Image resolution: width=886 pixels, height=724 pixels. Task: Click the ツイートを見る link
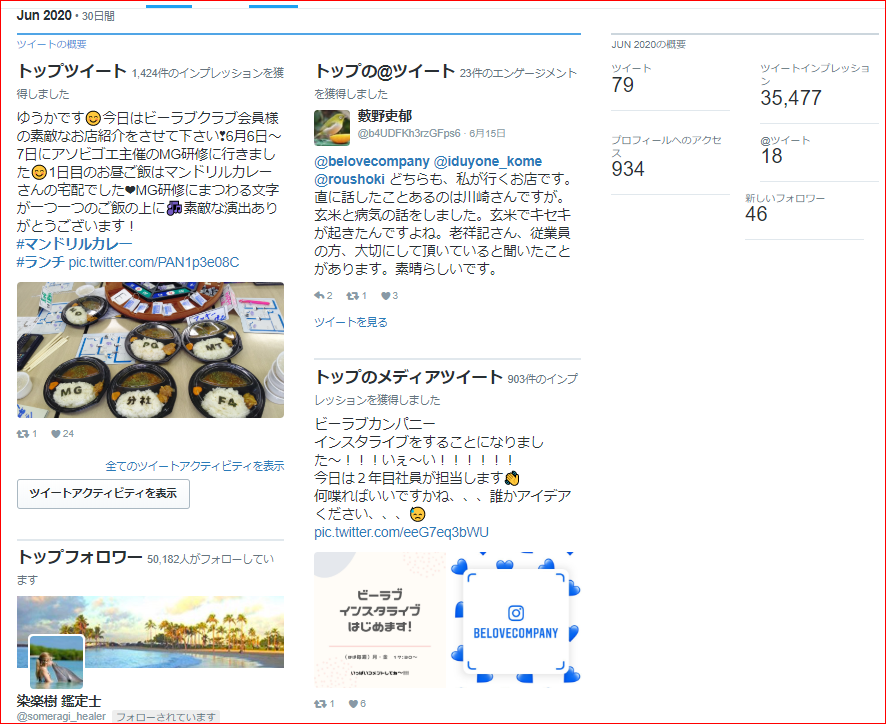pyautogui.click(x=351, y=322)
